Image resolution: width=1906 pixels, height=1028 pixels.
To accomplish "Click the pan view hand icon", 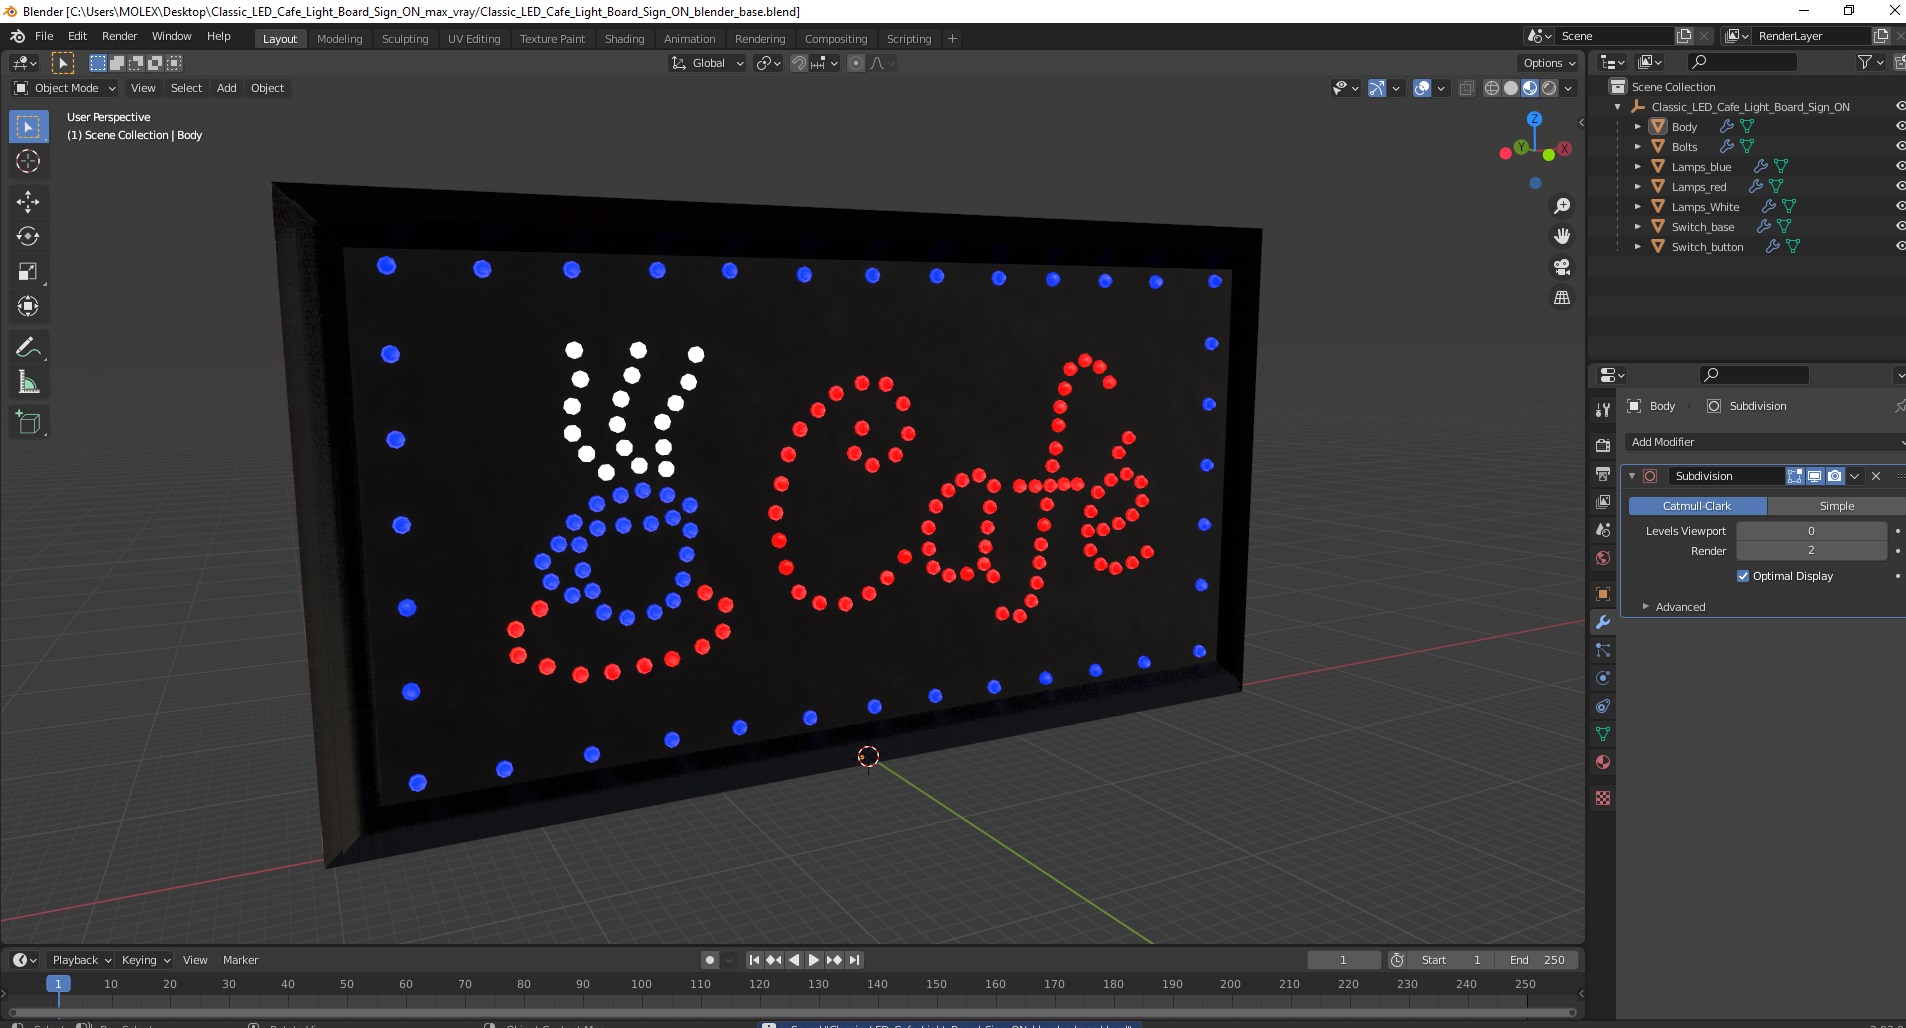I will coord(1561,237).
